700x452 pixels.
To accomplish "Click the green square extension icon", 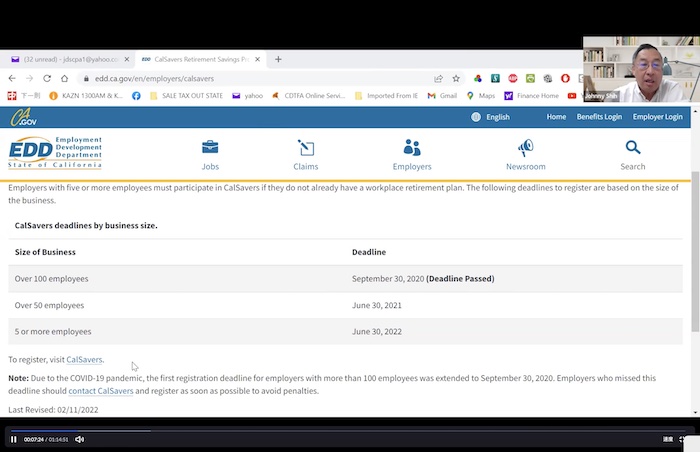I will (x=530, y=79).
